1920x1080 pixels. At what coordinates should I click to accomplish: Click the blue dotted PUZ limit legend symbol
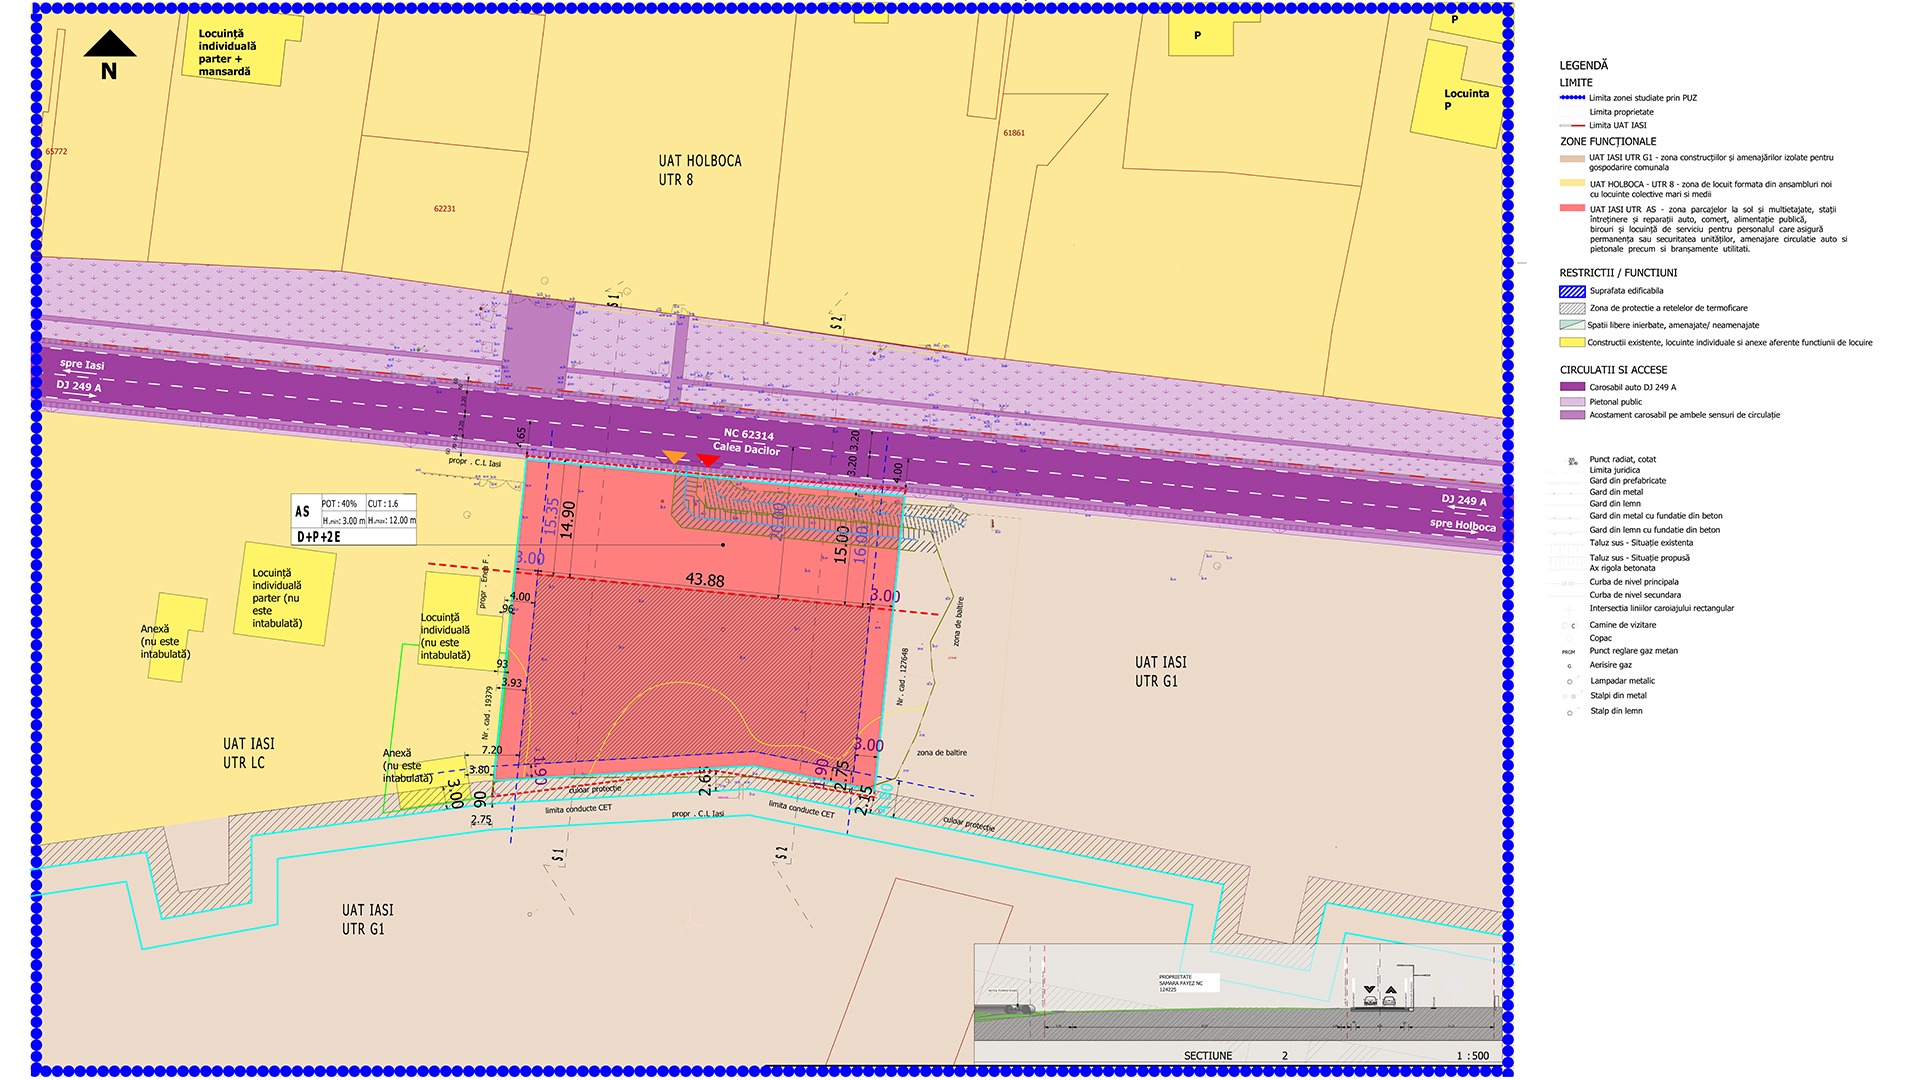point(1572,98)
